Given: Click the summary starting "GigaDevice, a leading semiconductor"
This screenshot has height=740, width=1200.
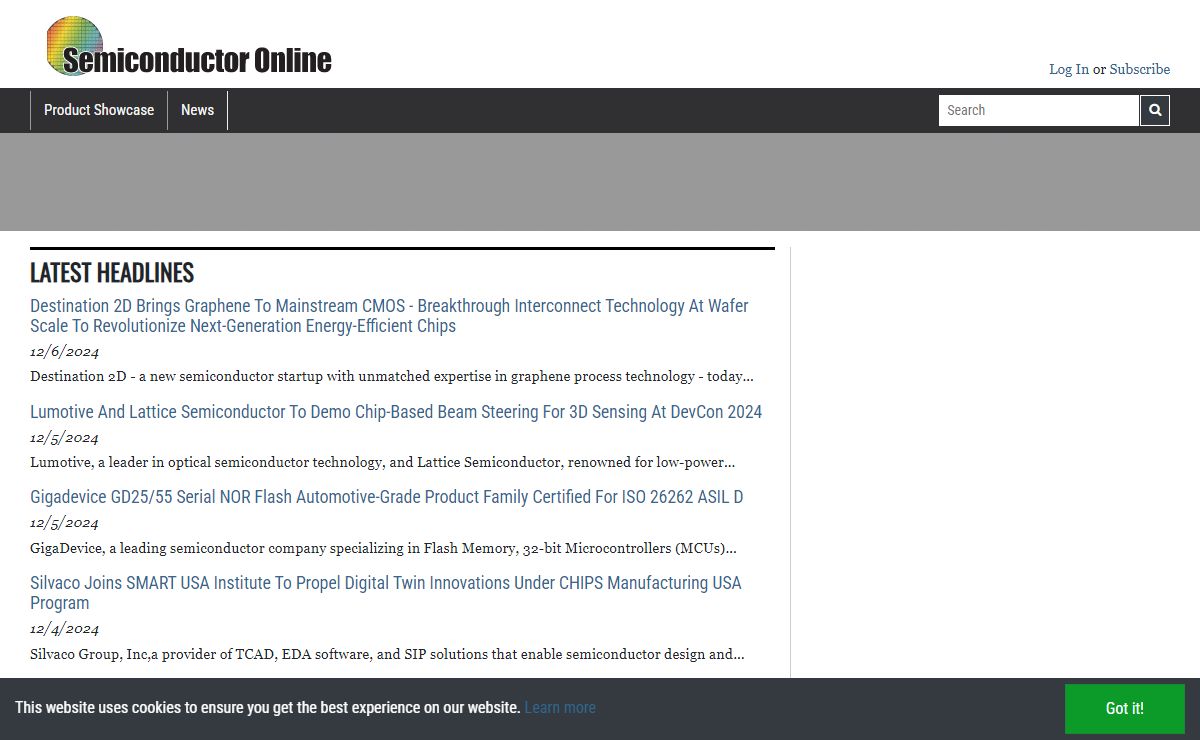Looking at the screenshot, I should click(383, 548).
